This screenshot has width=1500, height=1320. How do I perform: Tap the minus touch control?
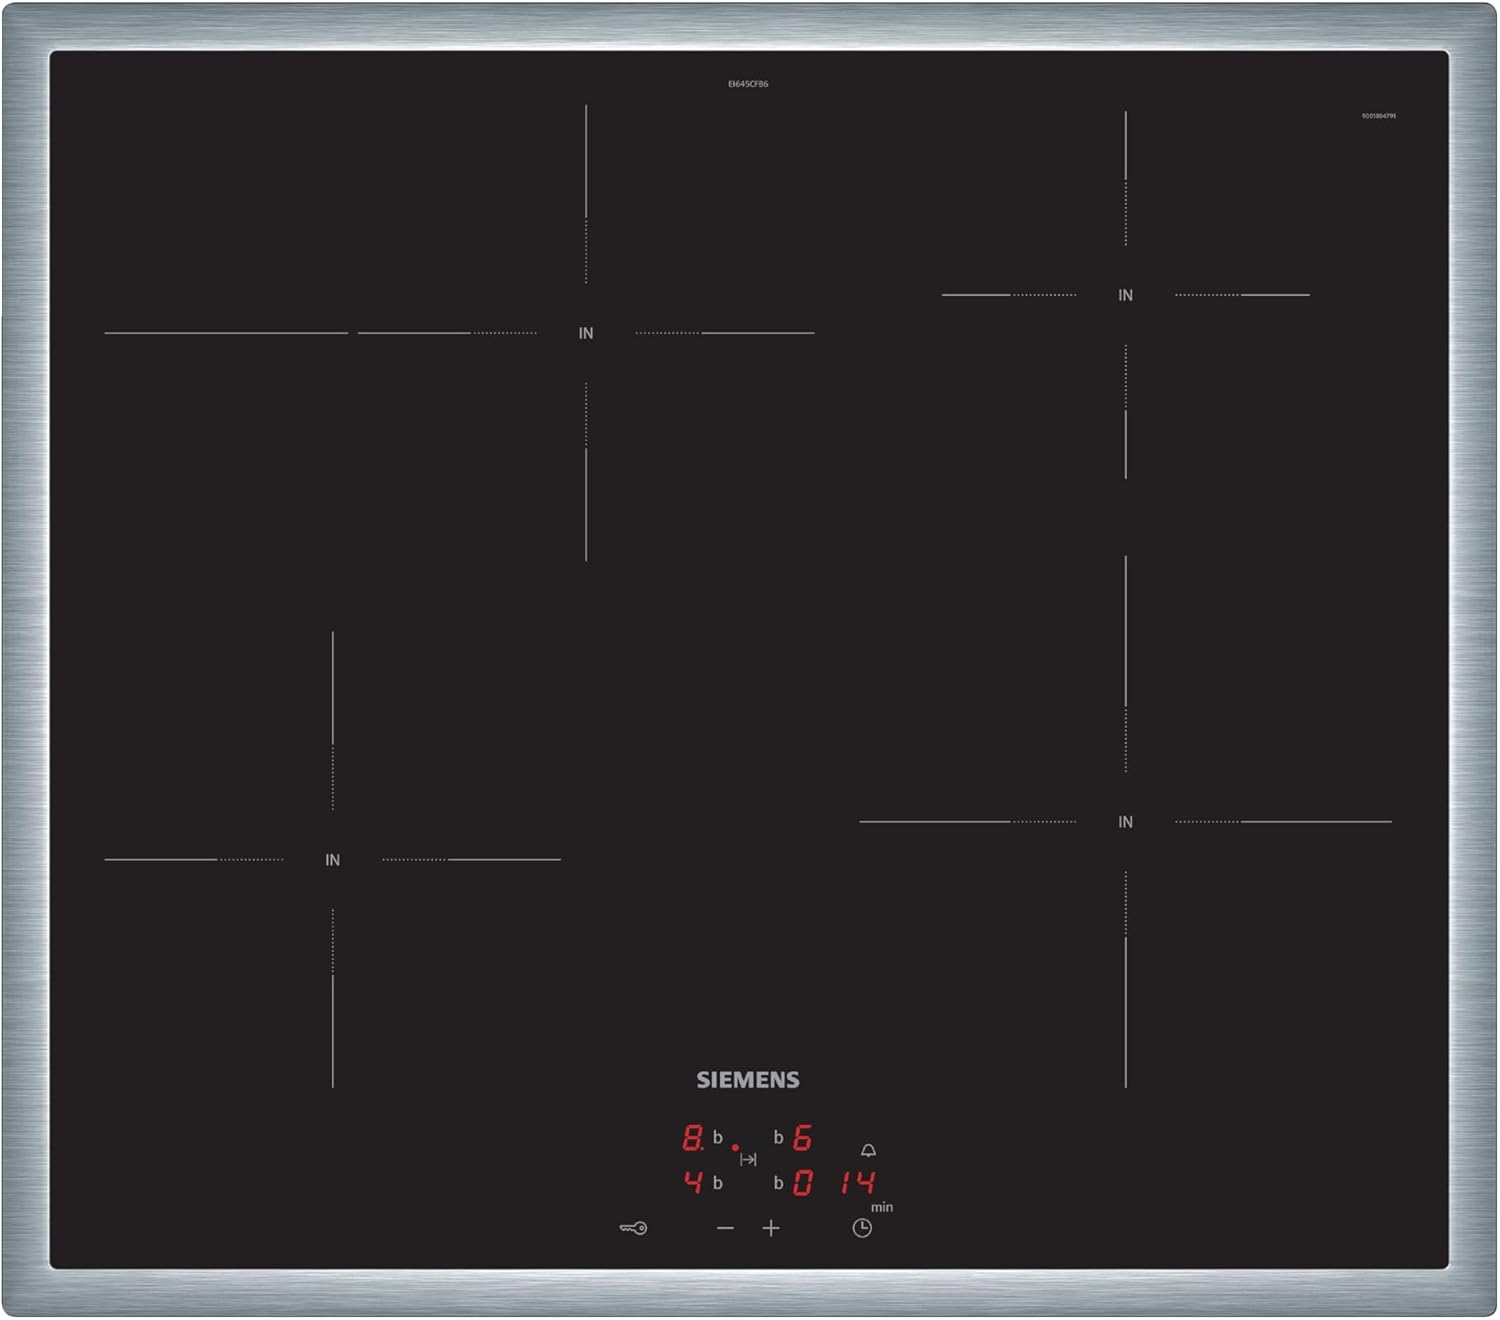coord(726,1228)
